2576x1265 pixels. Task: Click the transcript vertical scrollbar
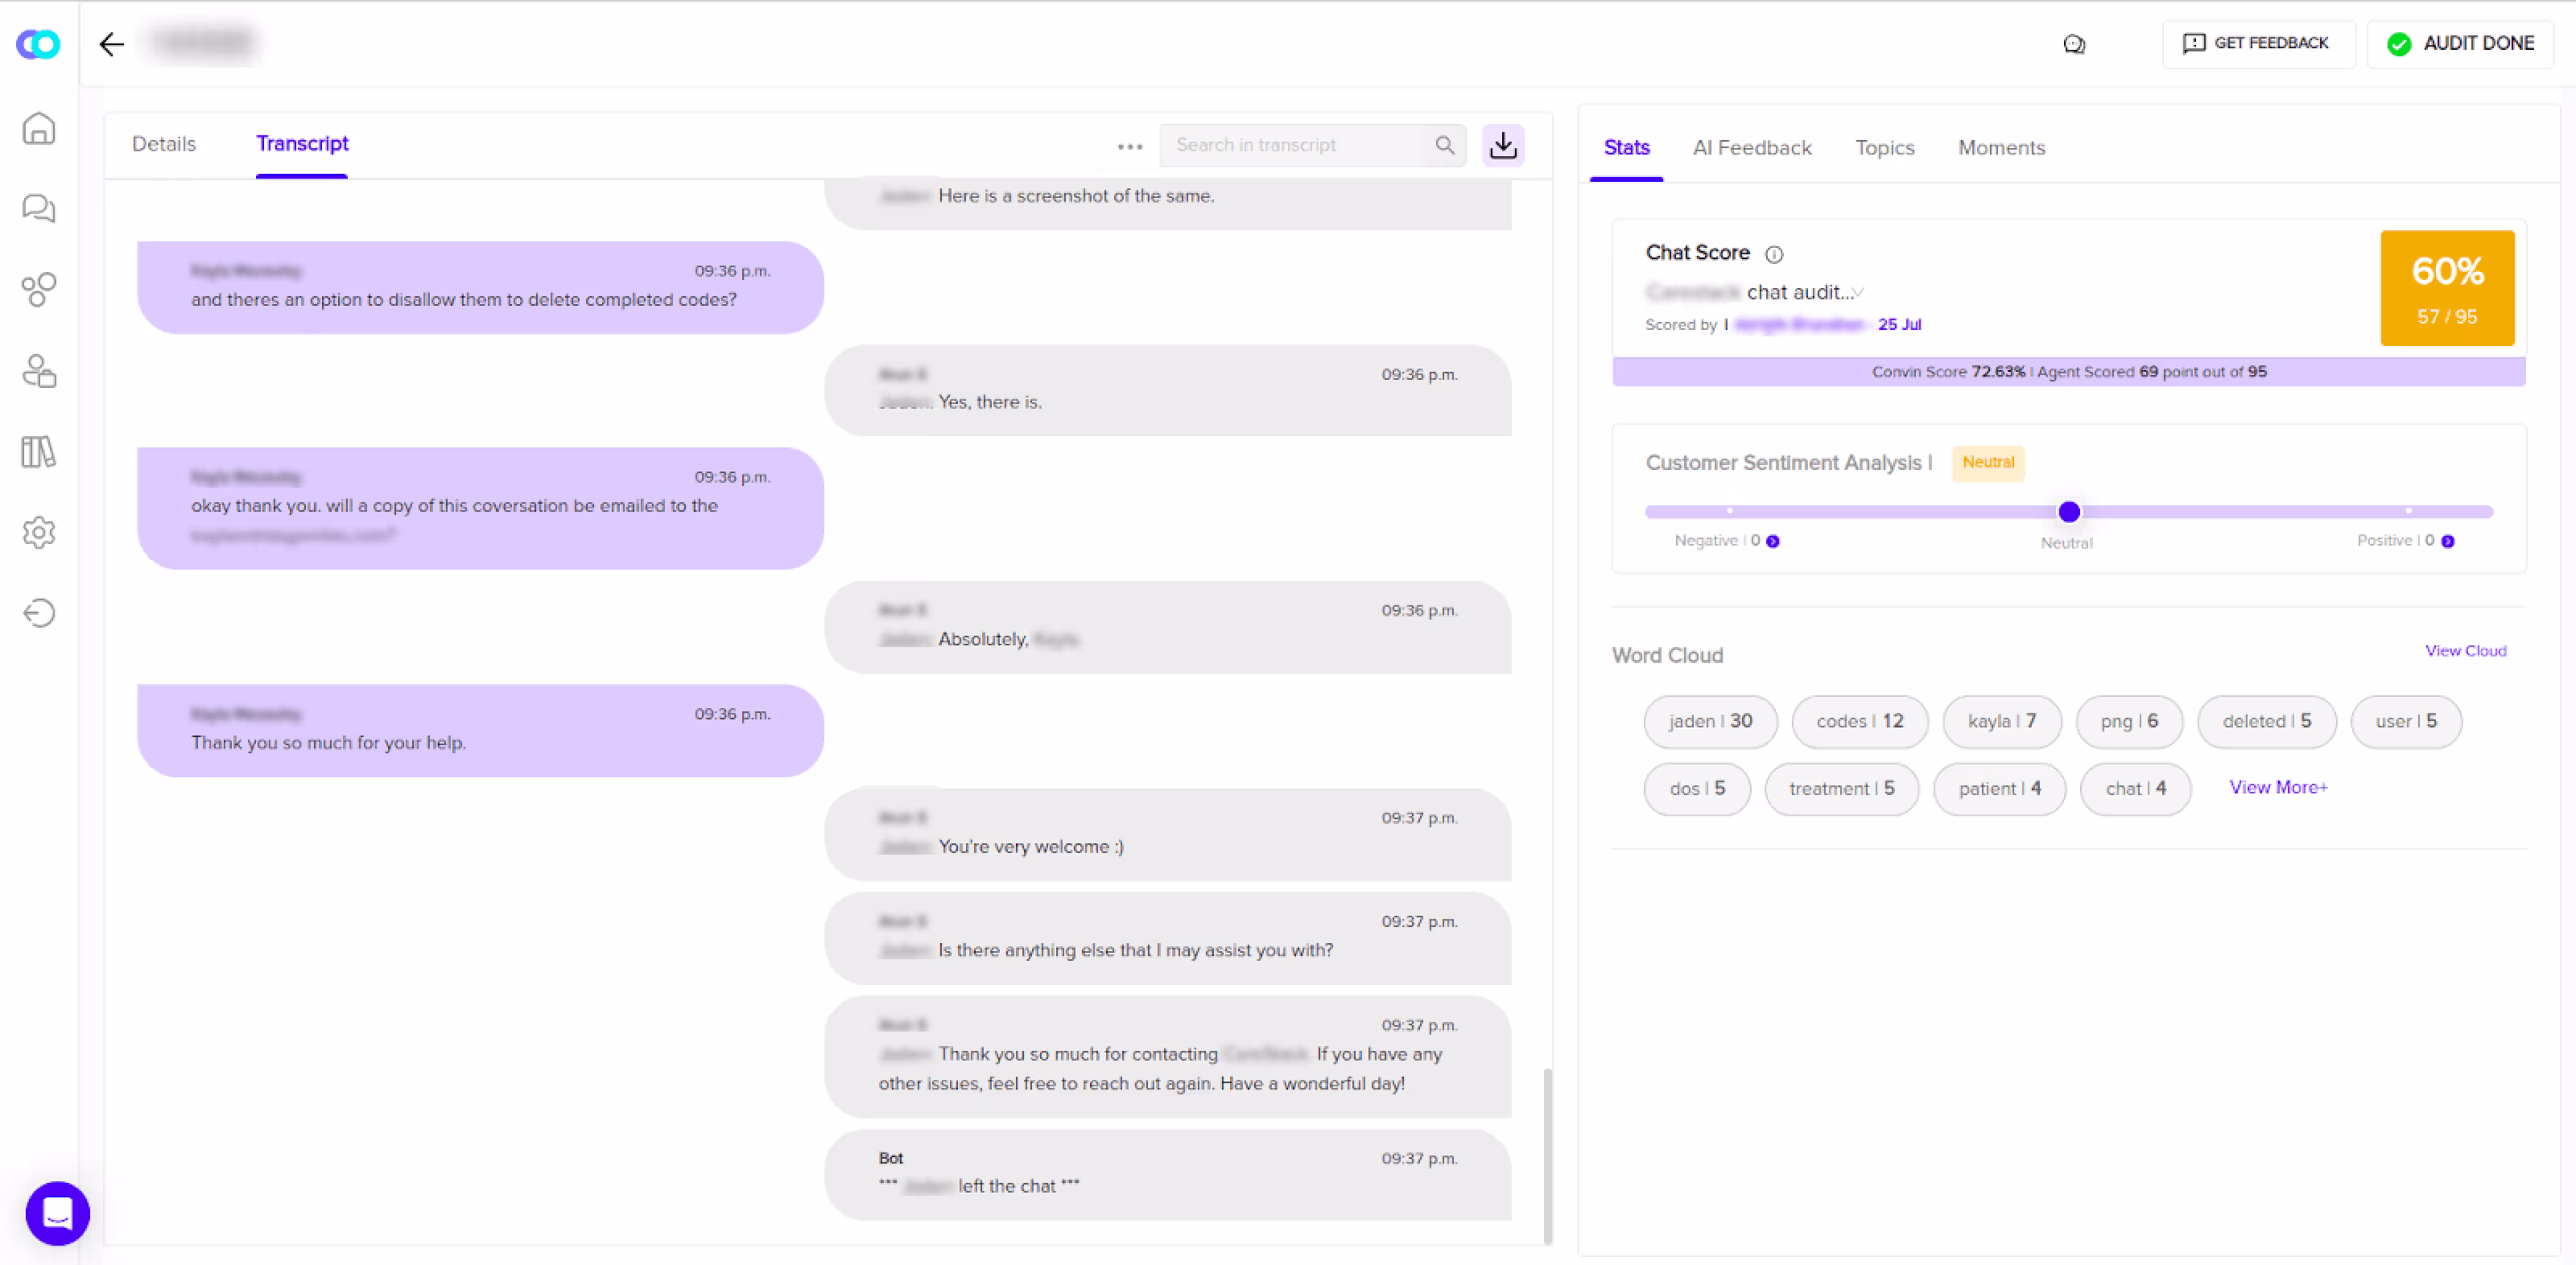1547,1155
